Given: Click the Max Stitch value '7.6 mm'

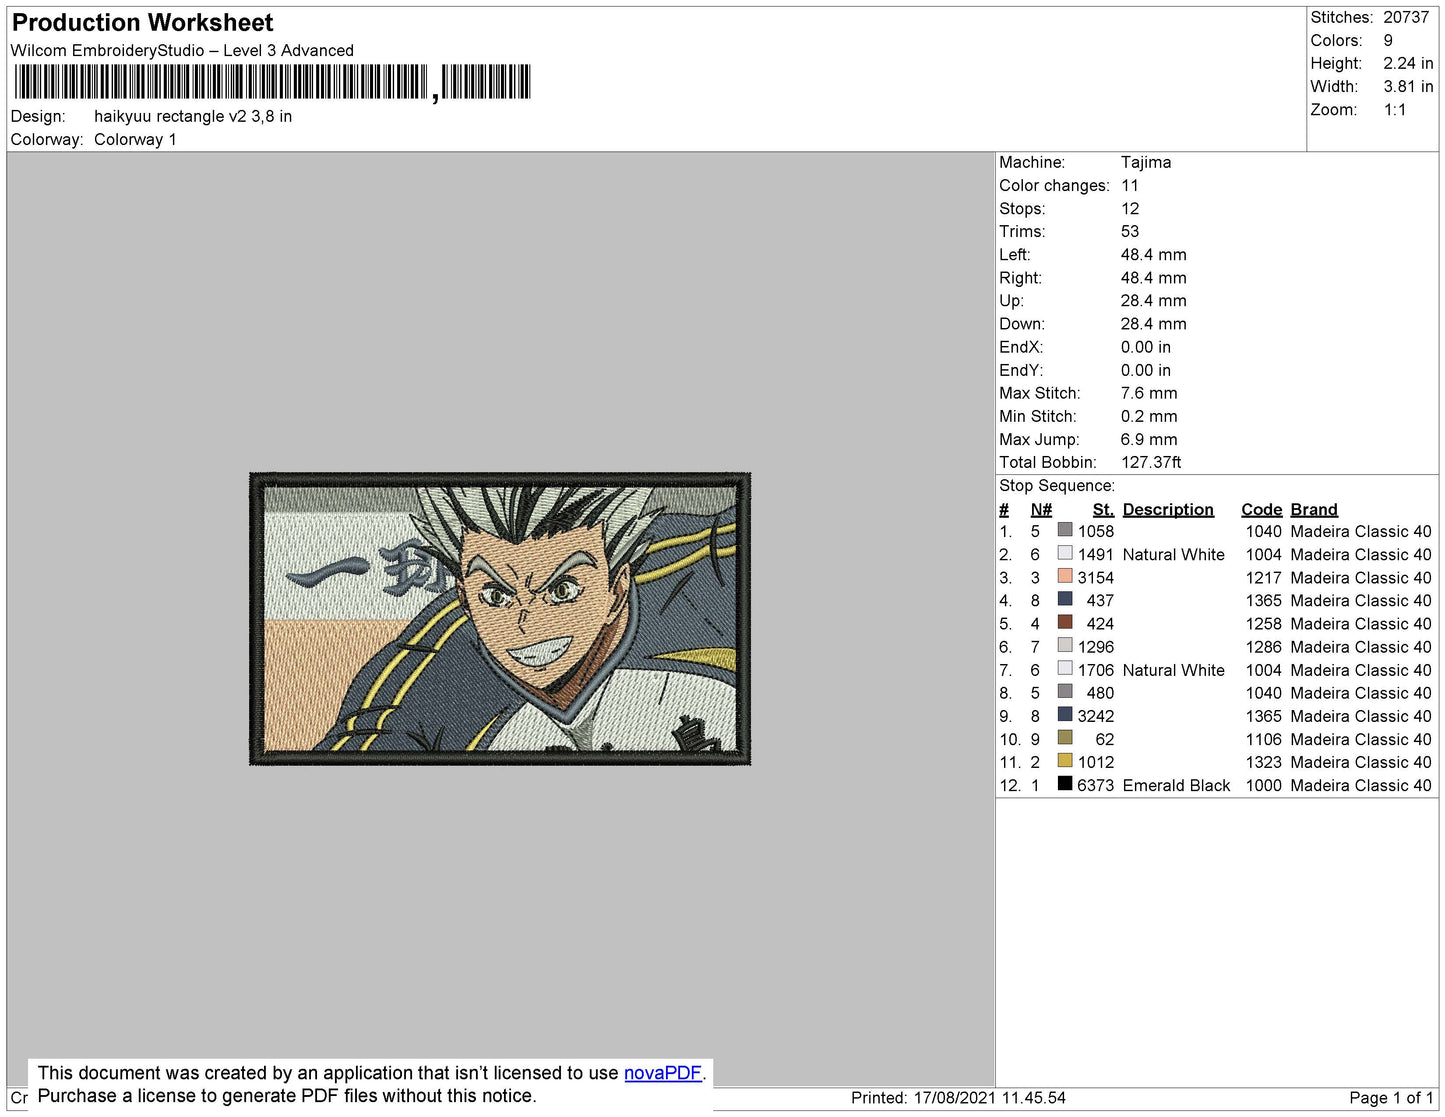Looking at the screenshot, I should pos(1149,393).
